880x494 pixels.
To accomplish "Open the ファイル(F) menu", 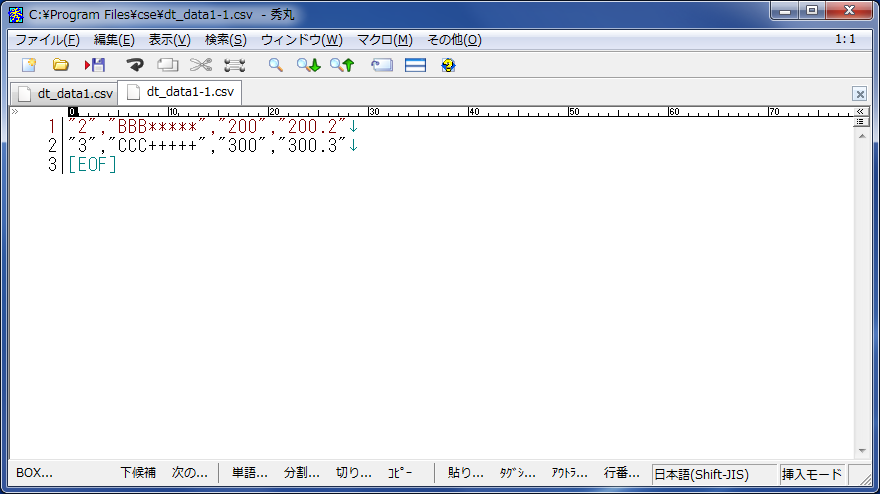I will point(48,40).
